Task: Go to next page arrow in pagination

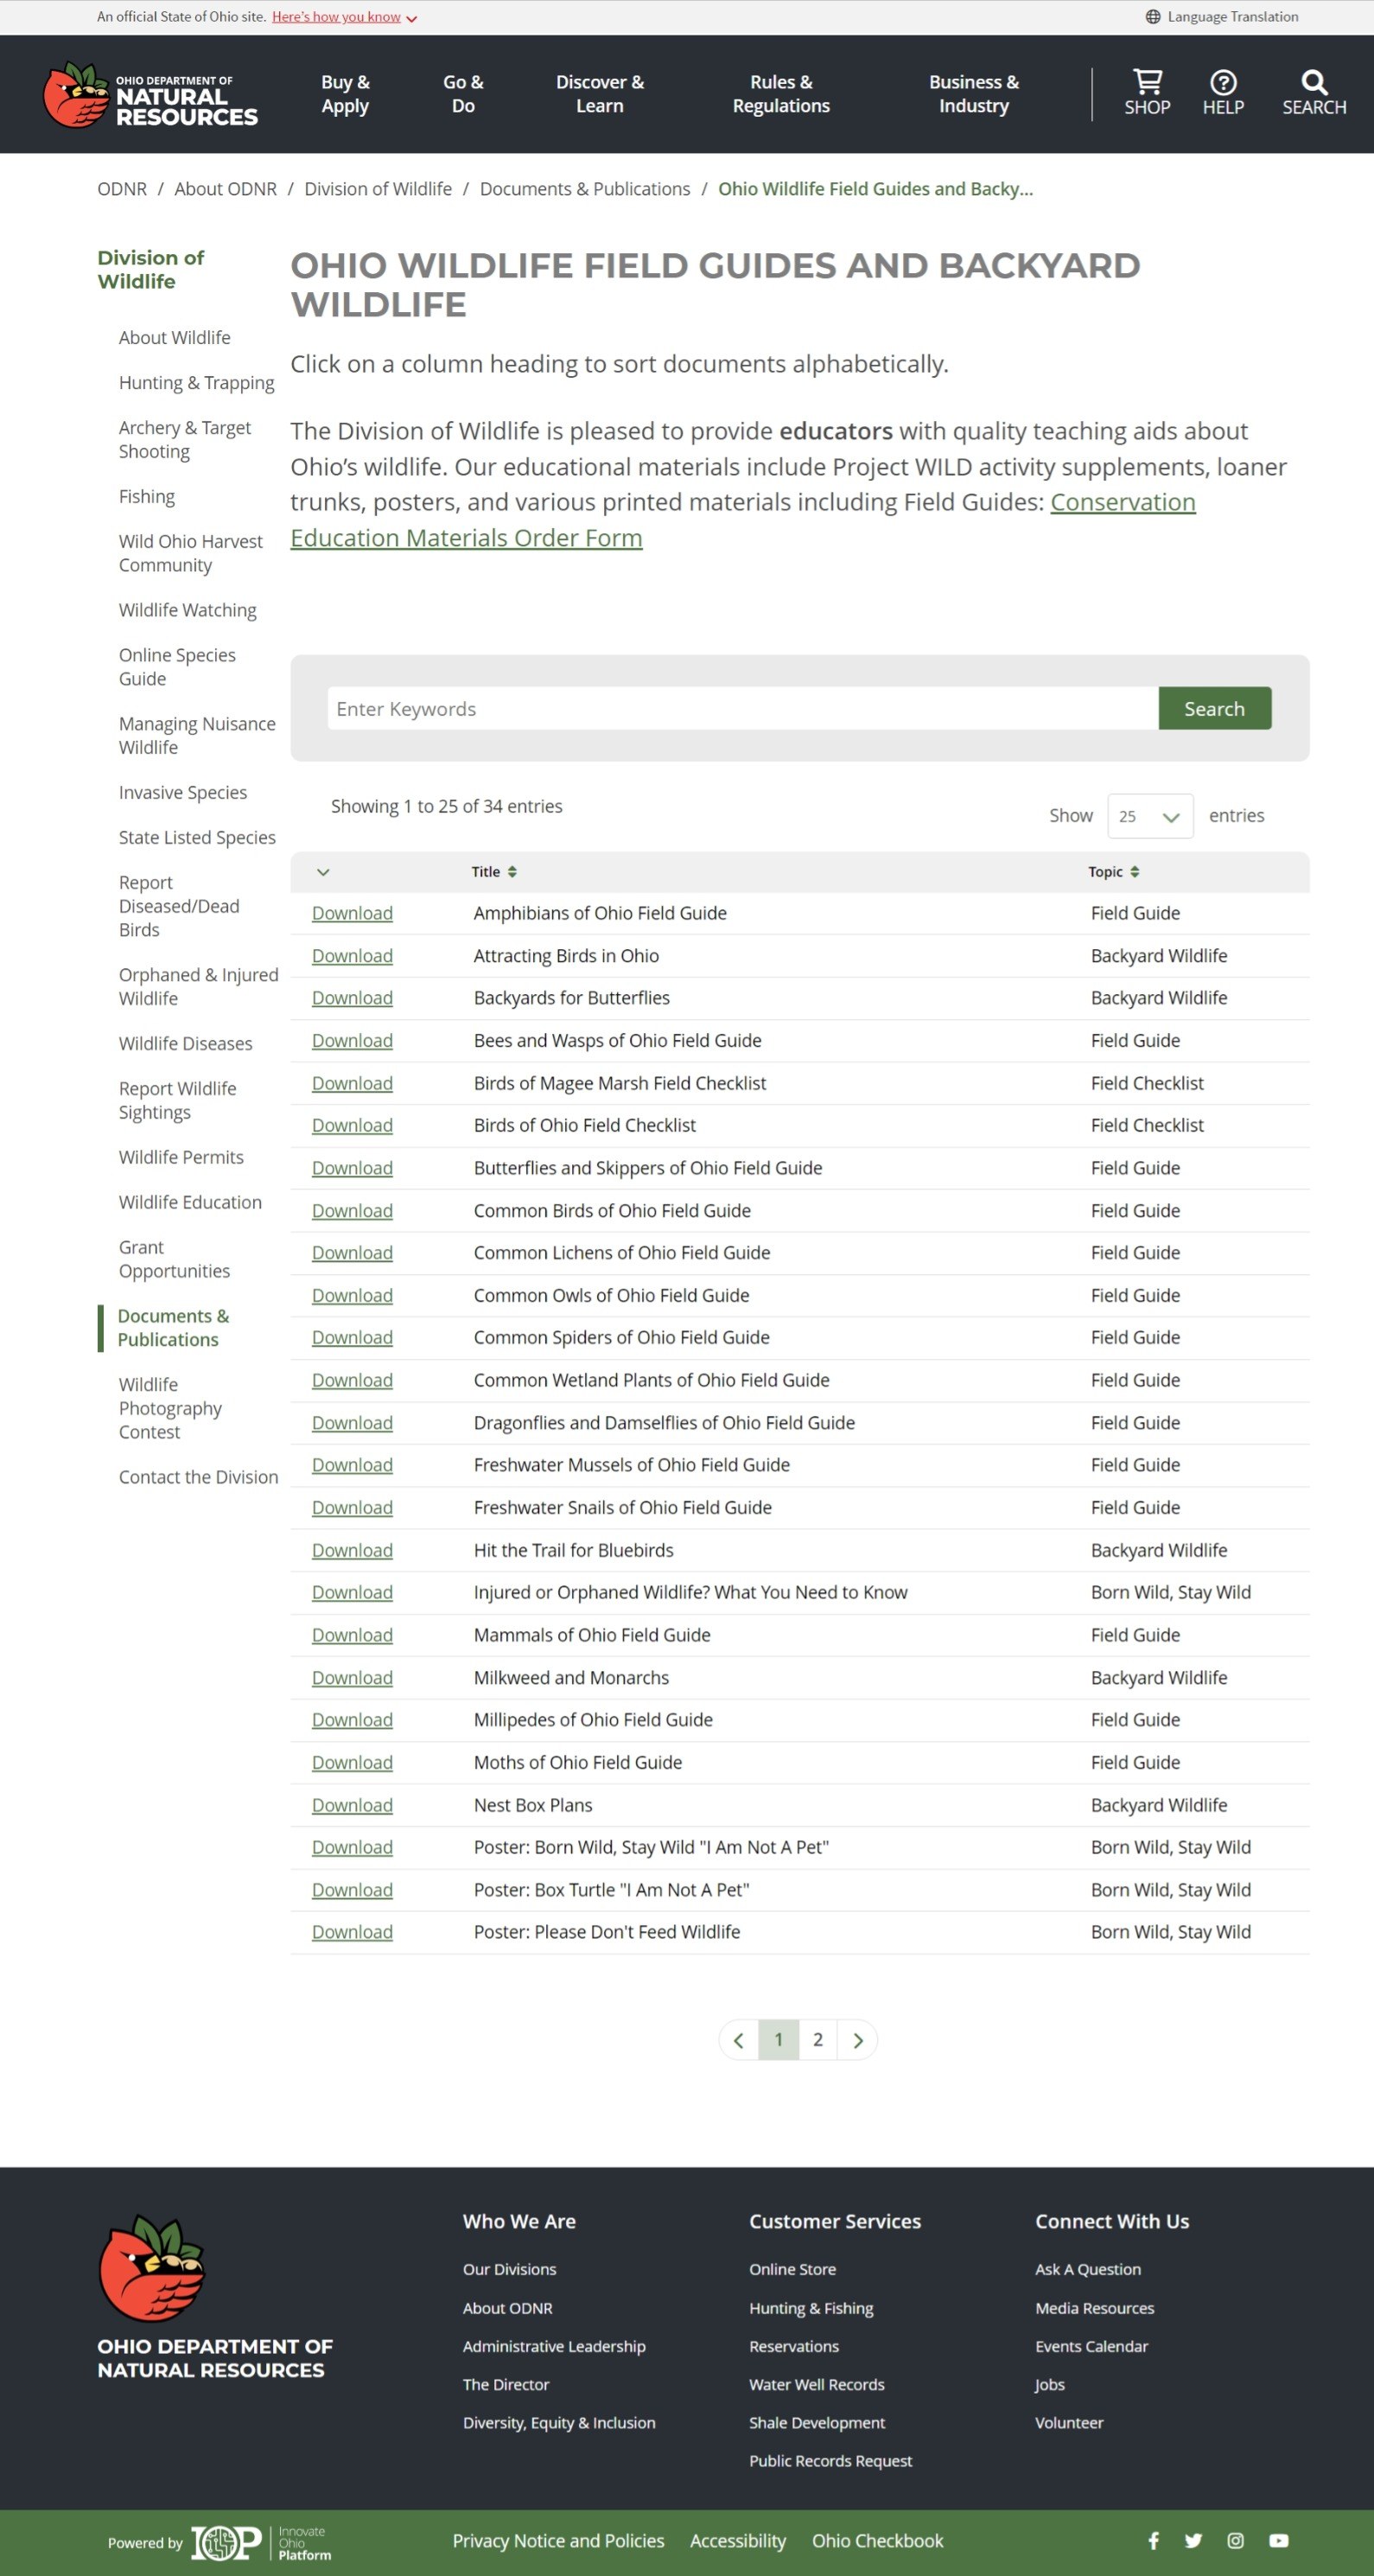Action: (858, 2040)
